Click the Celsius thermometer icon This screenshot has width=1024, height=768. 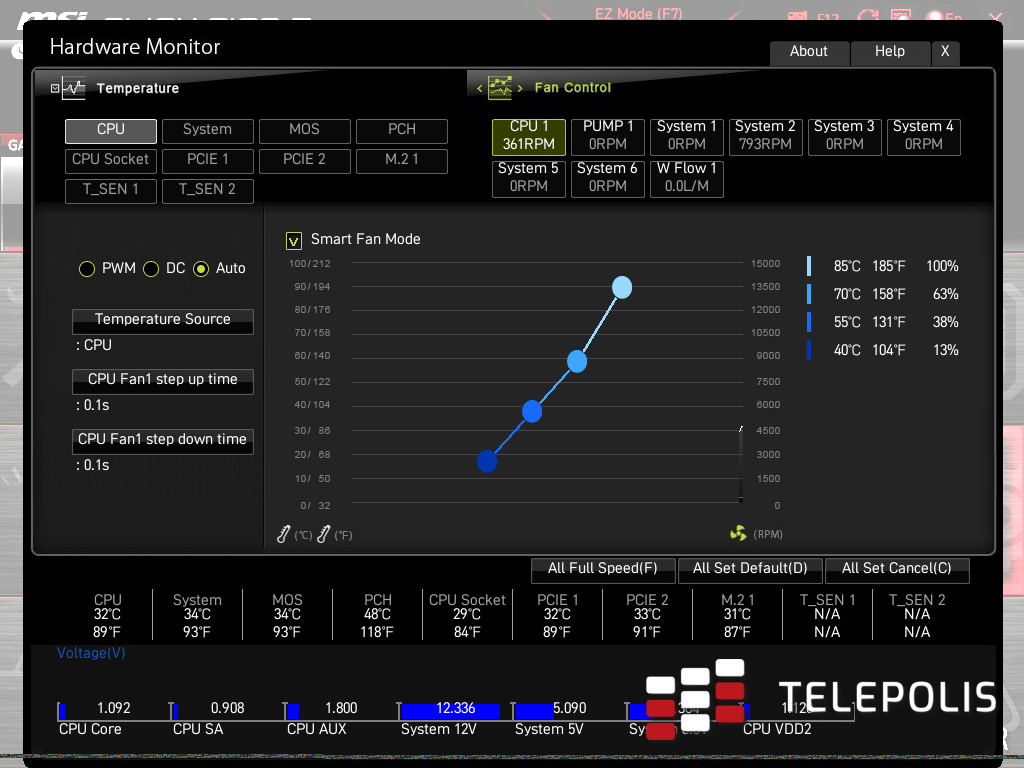[284, 535]
